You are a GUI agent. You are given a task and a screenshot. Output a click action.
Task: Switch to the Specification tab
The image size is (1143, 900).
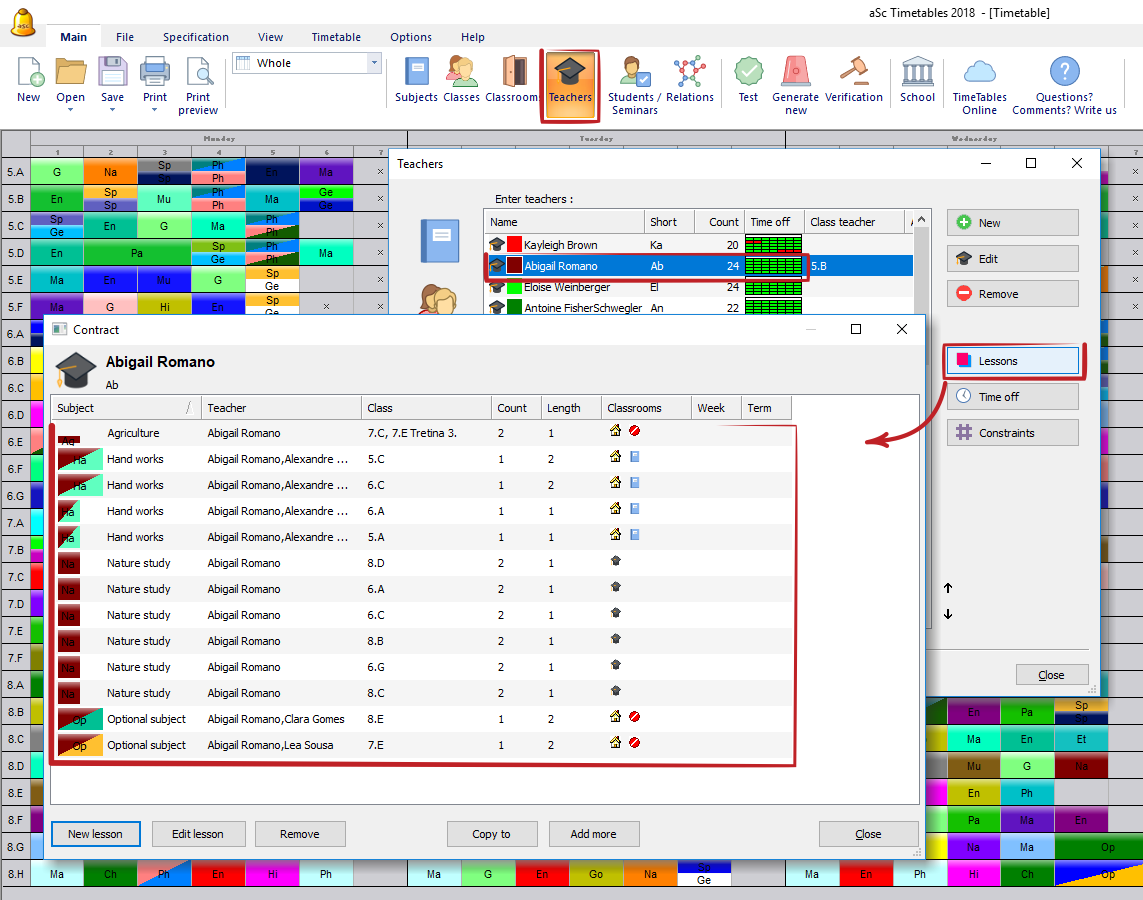click(x=196, y=37)
